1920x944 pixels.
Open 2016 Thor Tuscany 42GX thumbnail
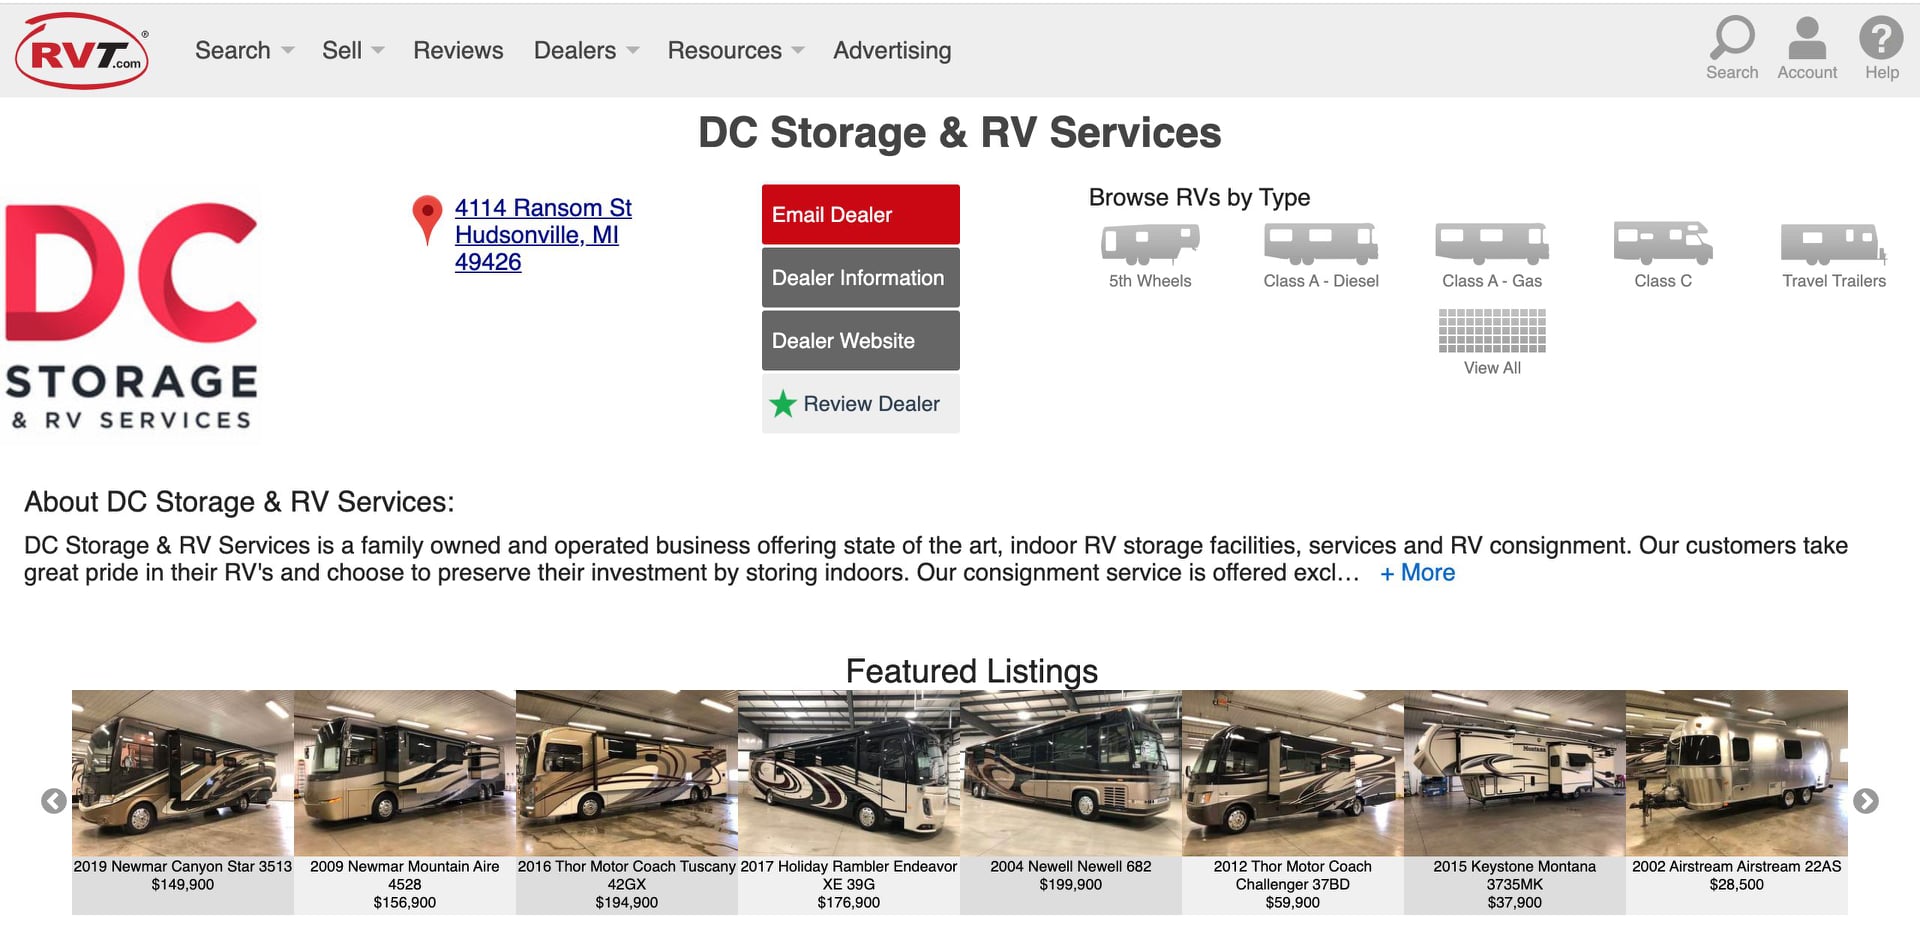click(627, 773)
